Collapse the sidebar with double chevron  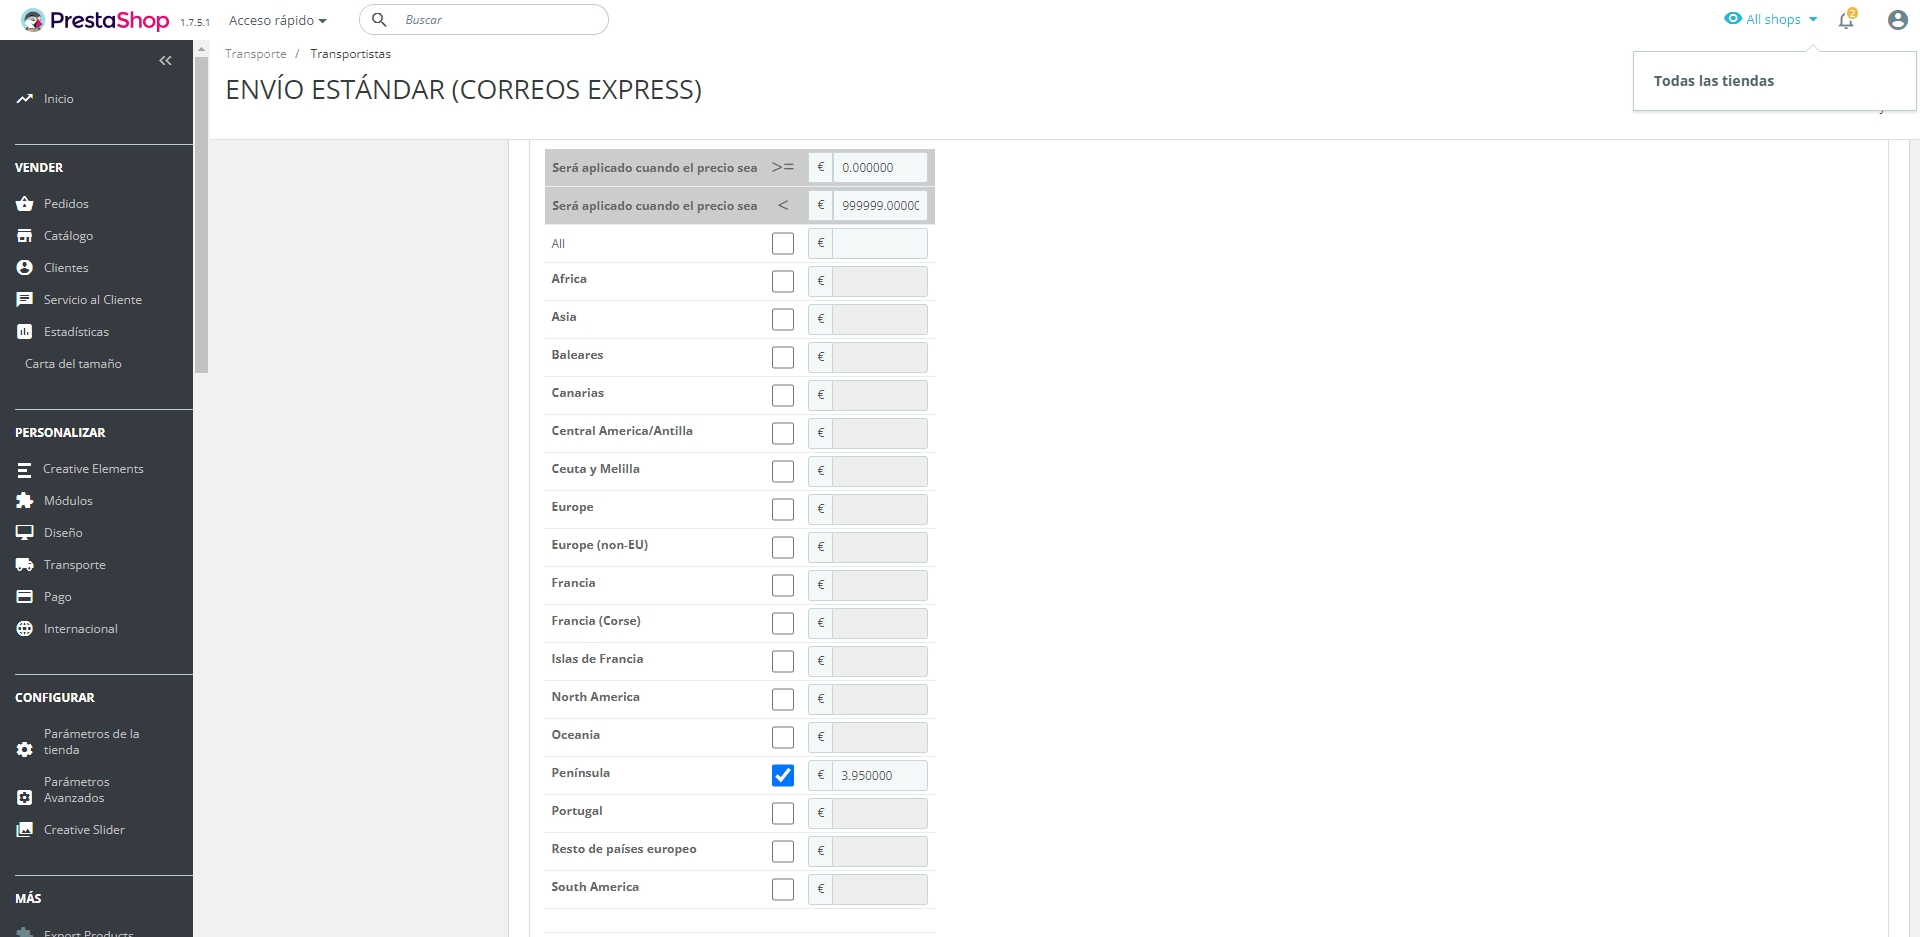(x=166, y=61)
